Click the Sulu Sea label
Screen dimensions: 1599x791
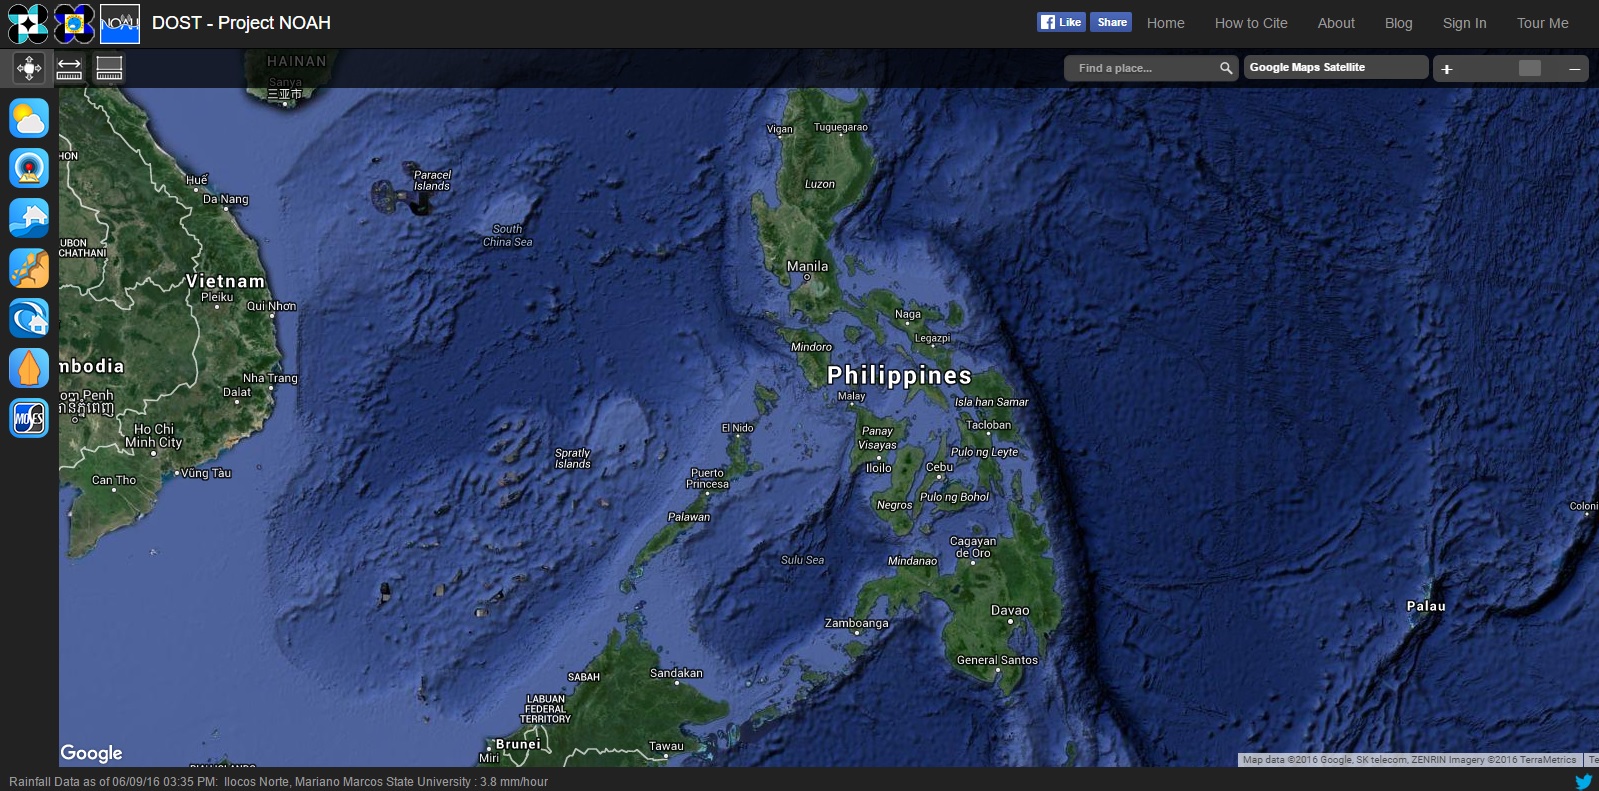pyautogui.click(x=802, y=560)
